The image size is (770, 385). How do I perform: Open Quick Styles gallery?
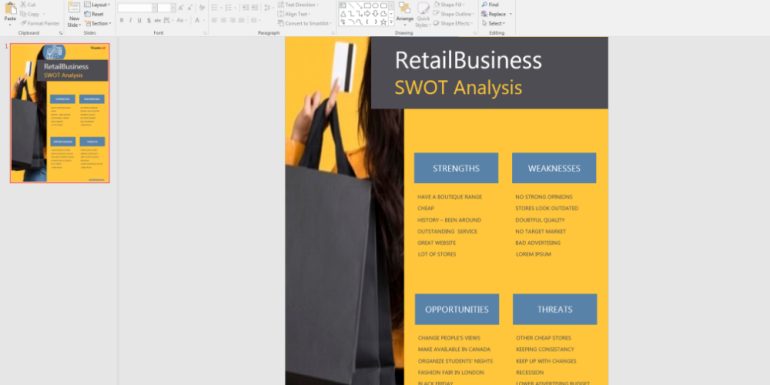423,15
